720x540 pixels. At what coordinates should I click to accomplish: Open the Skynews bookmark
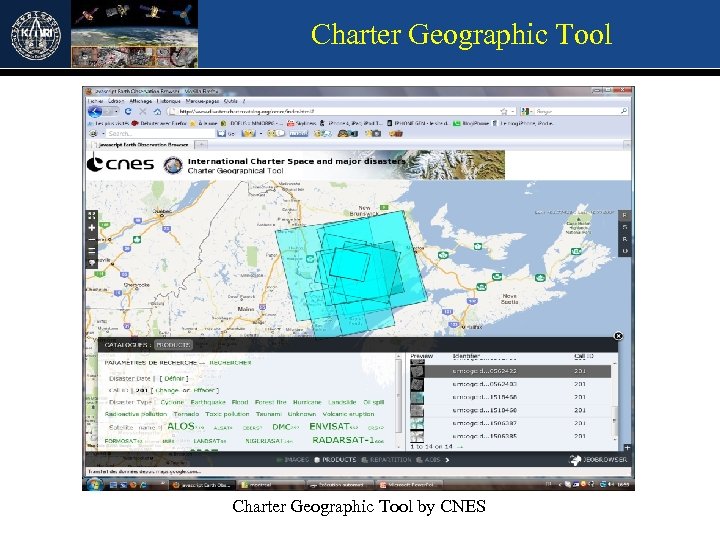click(x=302, y=123)
